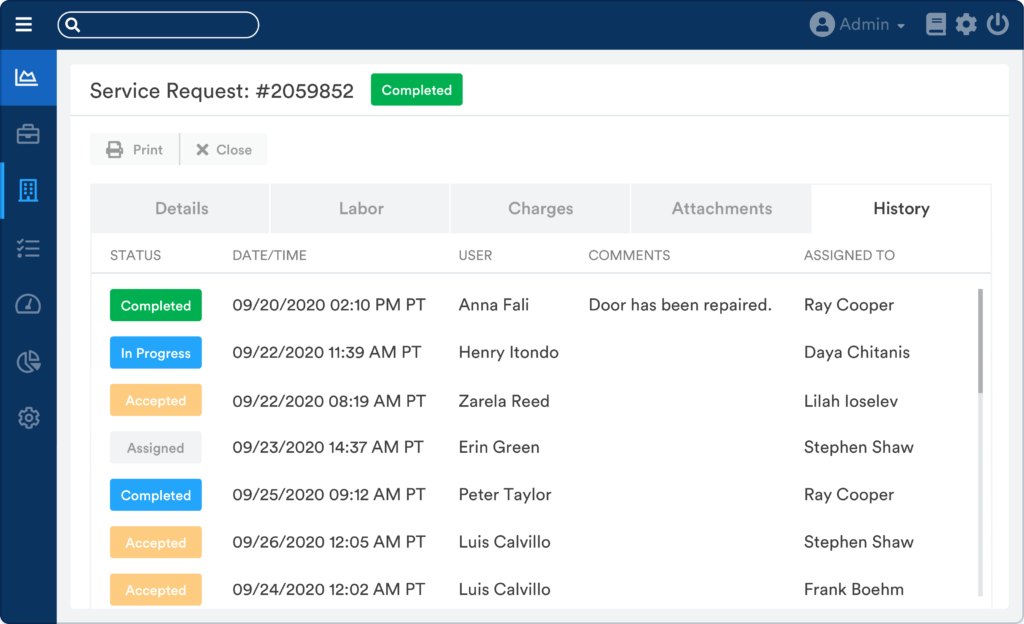Open the gauge dashboard sidebar icon
1024x624 pixels.
[28, 304]
